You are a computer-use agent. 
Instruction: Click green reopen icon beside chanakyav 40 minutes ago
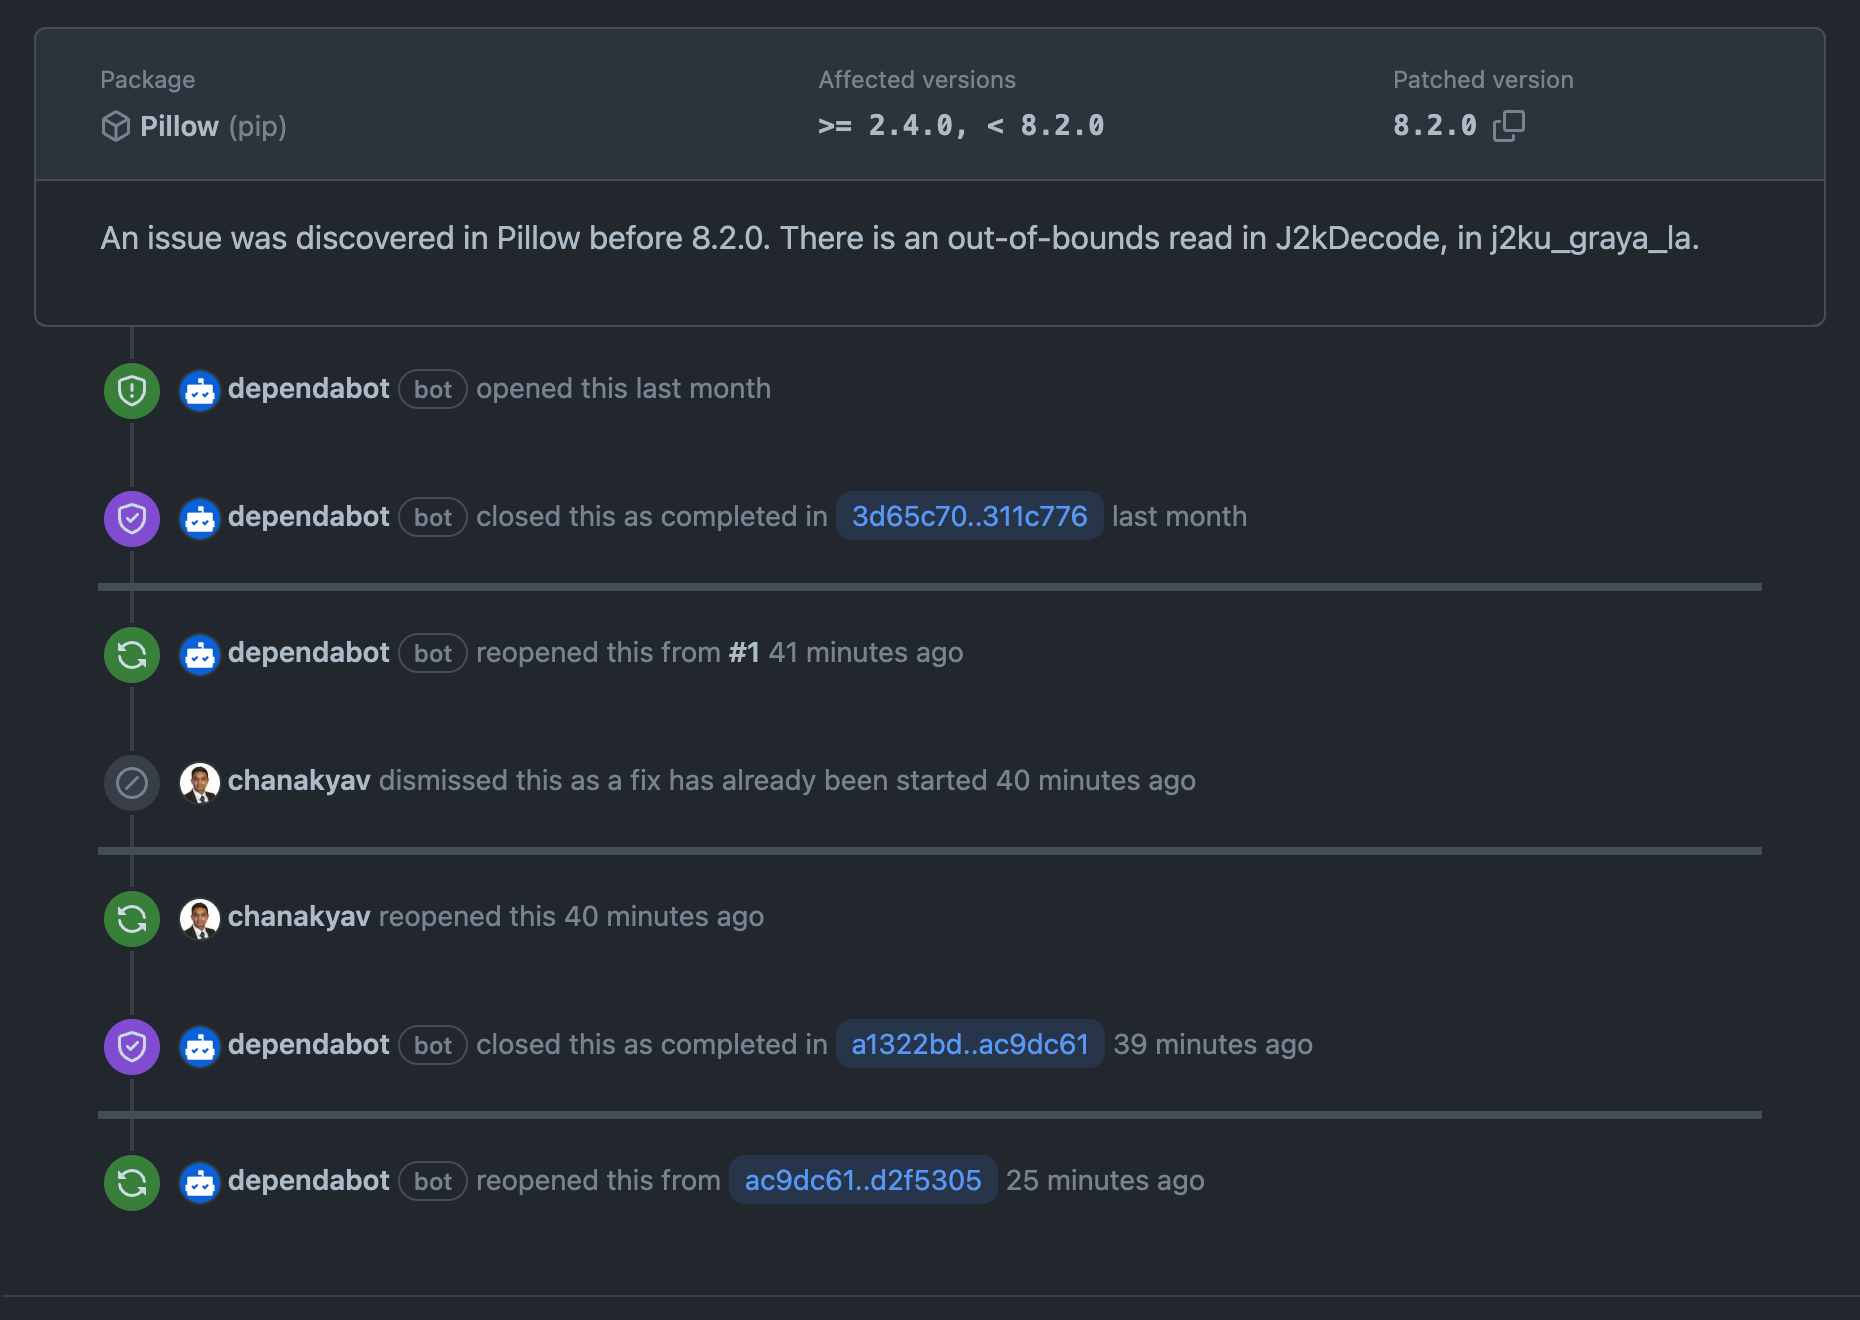(x=132, y=918)
